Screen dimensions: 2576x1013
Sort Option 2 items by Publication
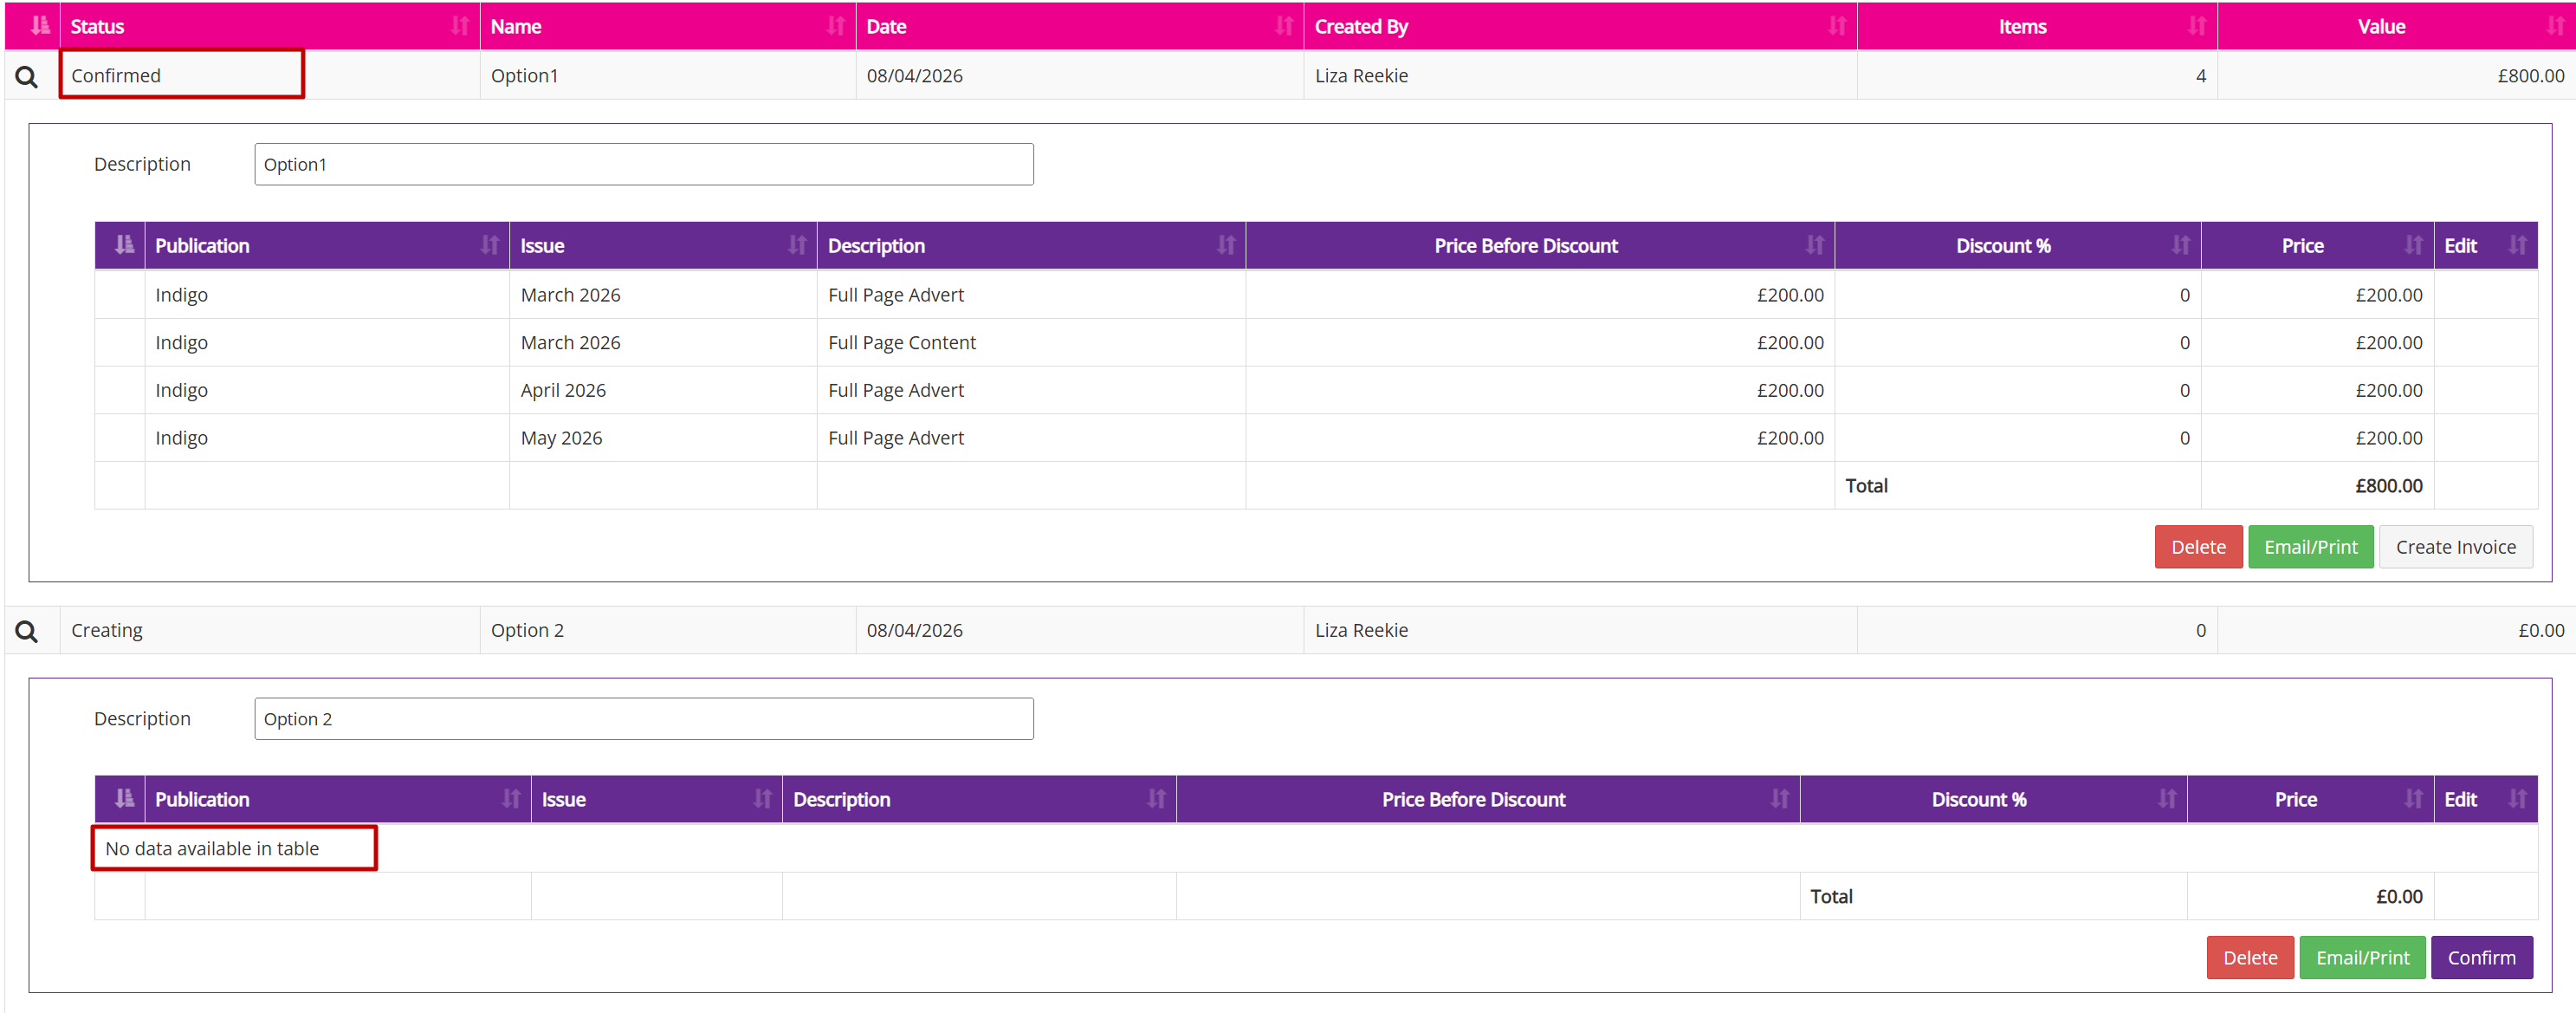pyautogui.click(x=338, y=799)
